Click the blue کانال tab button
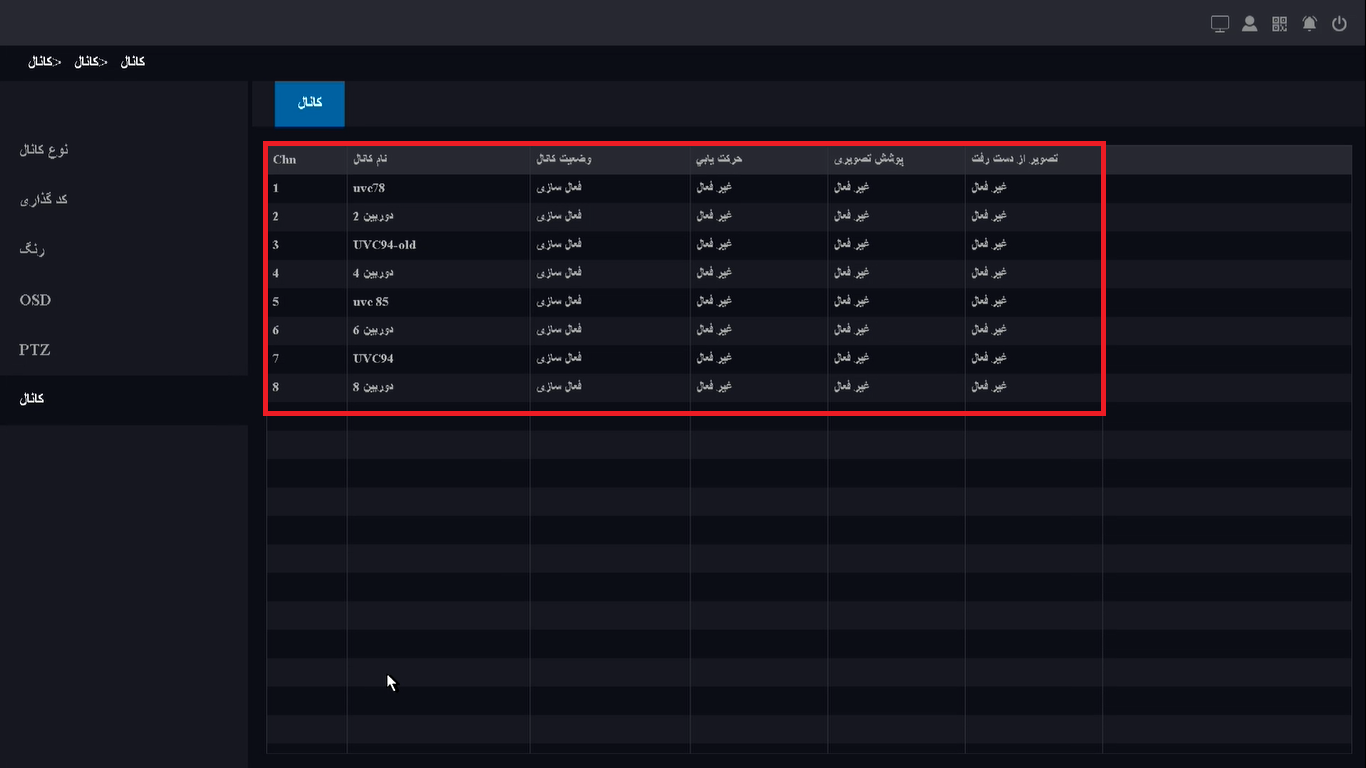 coord(310,104)
